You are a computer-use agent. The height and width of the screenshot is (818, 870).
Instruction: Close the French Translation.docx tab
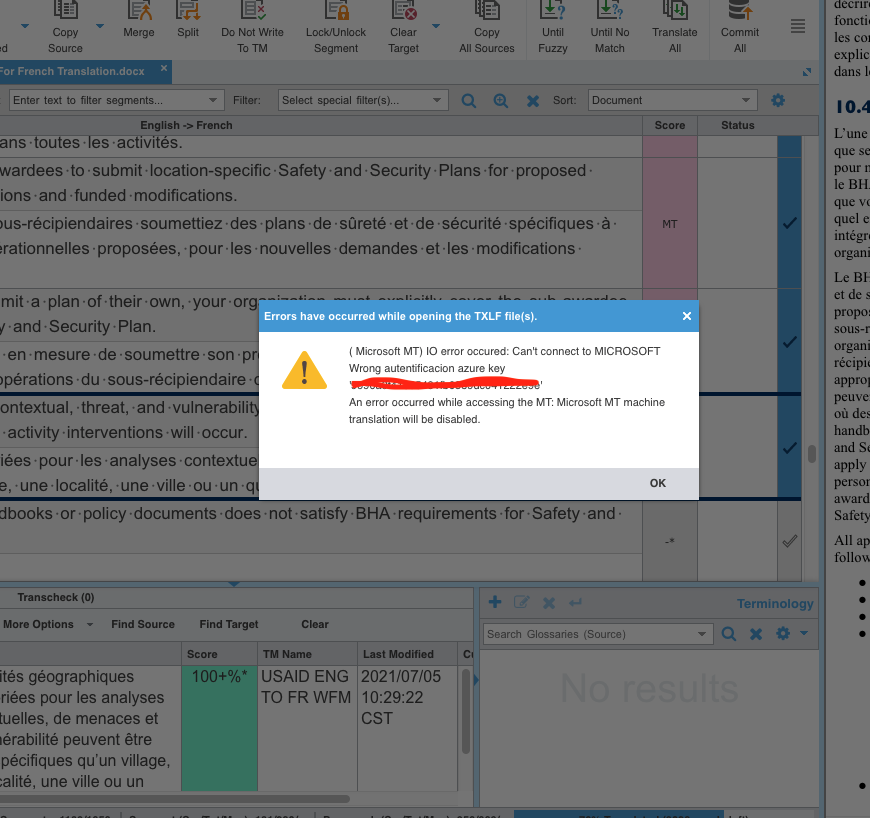coord(164,68)
